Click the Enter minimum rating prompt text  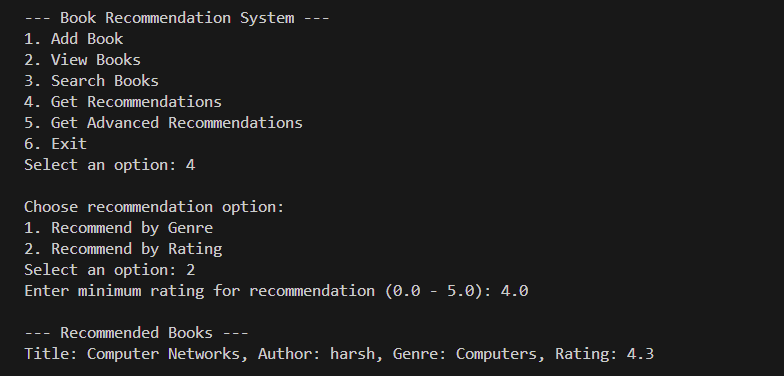258,291
